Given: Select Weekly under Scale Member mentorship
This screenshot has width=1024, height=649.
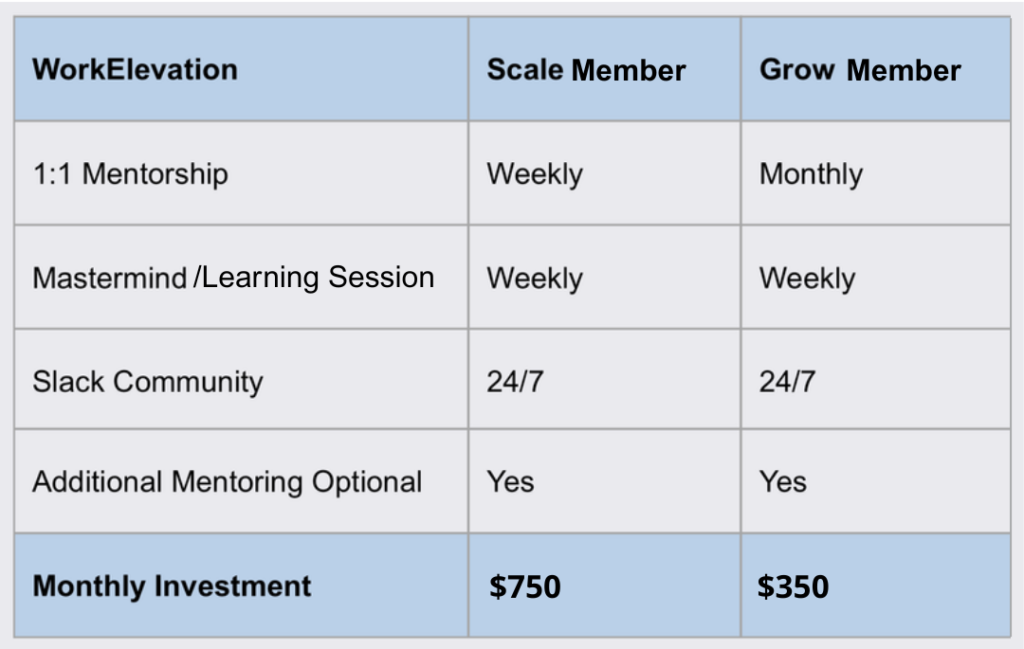Looking at the screenshot, I should point(605,174).
